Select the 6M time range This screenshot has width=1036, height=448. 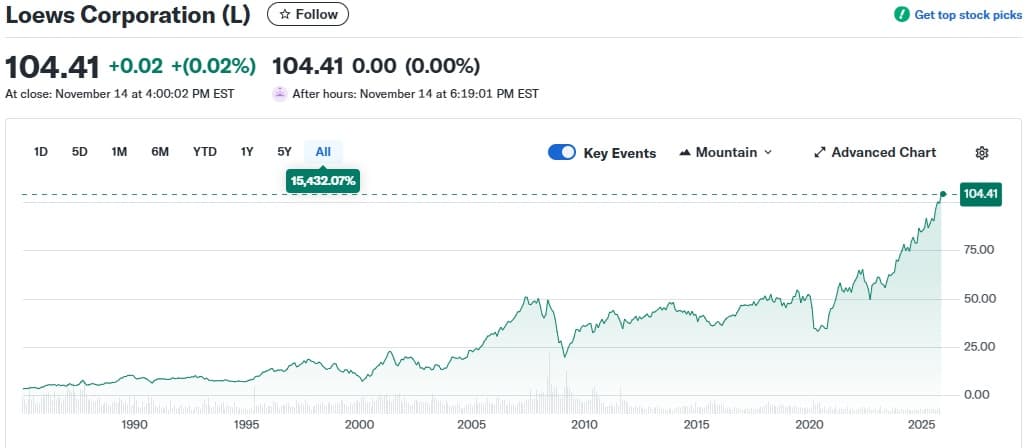(160, 152)
